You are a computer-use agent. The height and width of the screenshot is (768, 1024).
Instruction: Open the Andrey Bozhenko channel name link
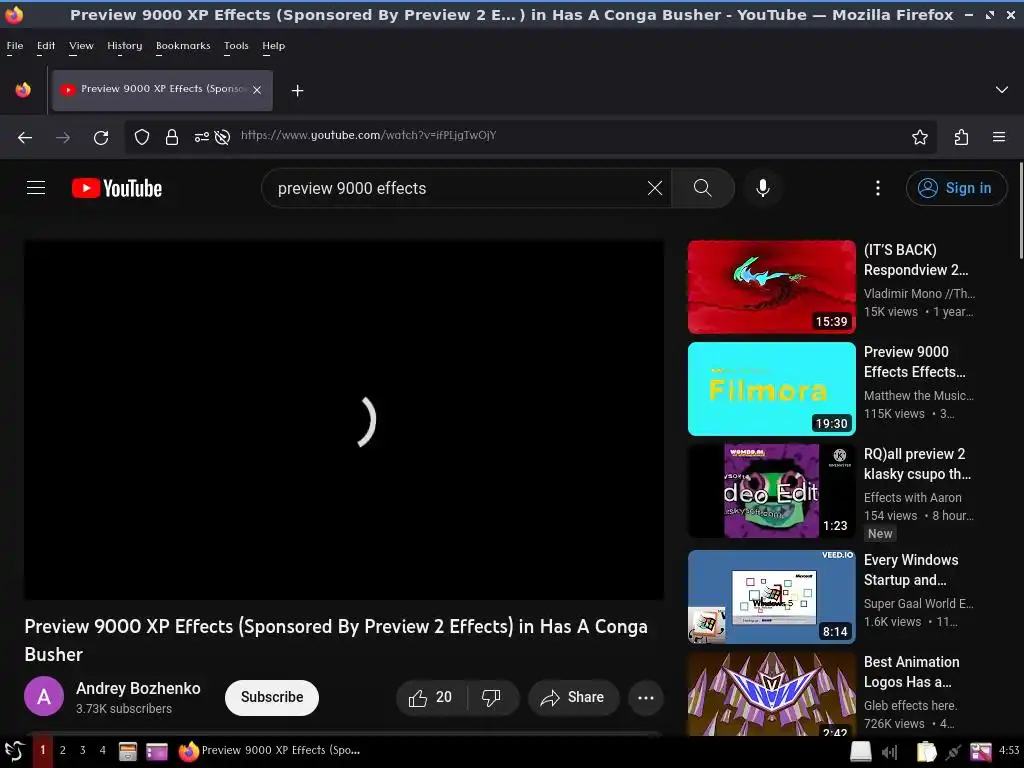click(x=138, y=688)
